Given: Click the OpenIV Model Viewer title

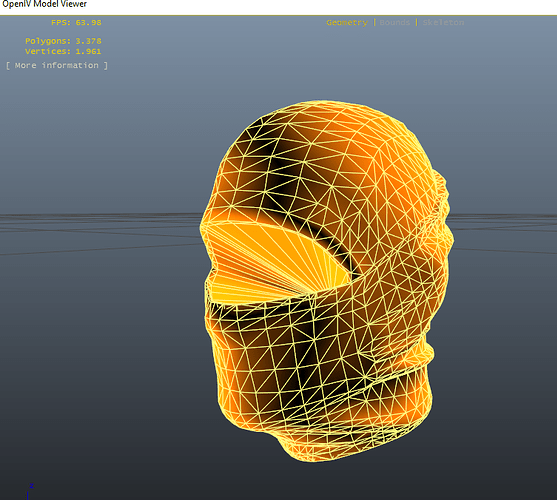Looking at the screenshot, I should coord(44,4).
